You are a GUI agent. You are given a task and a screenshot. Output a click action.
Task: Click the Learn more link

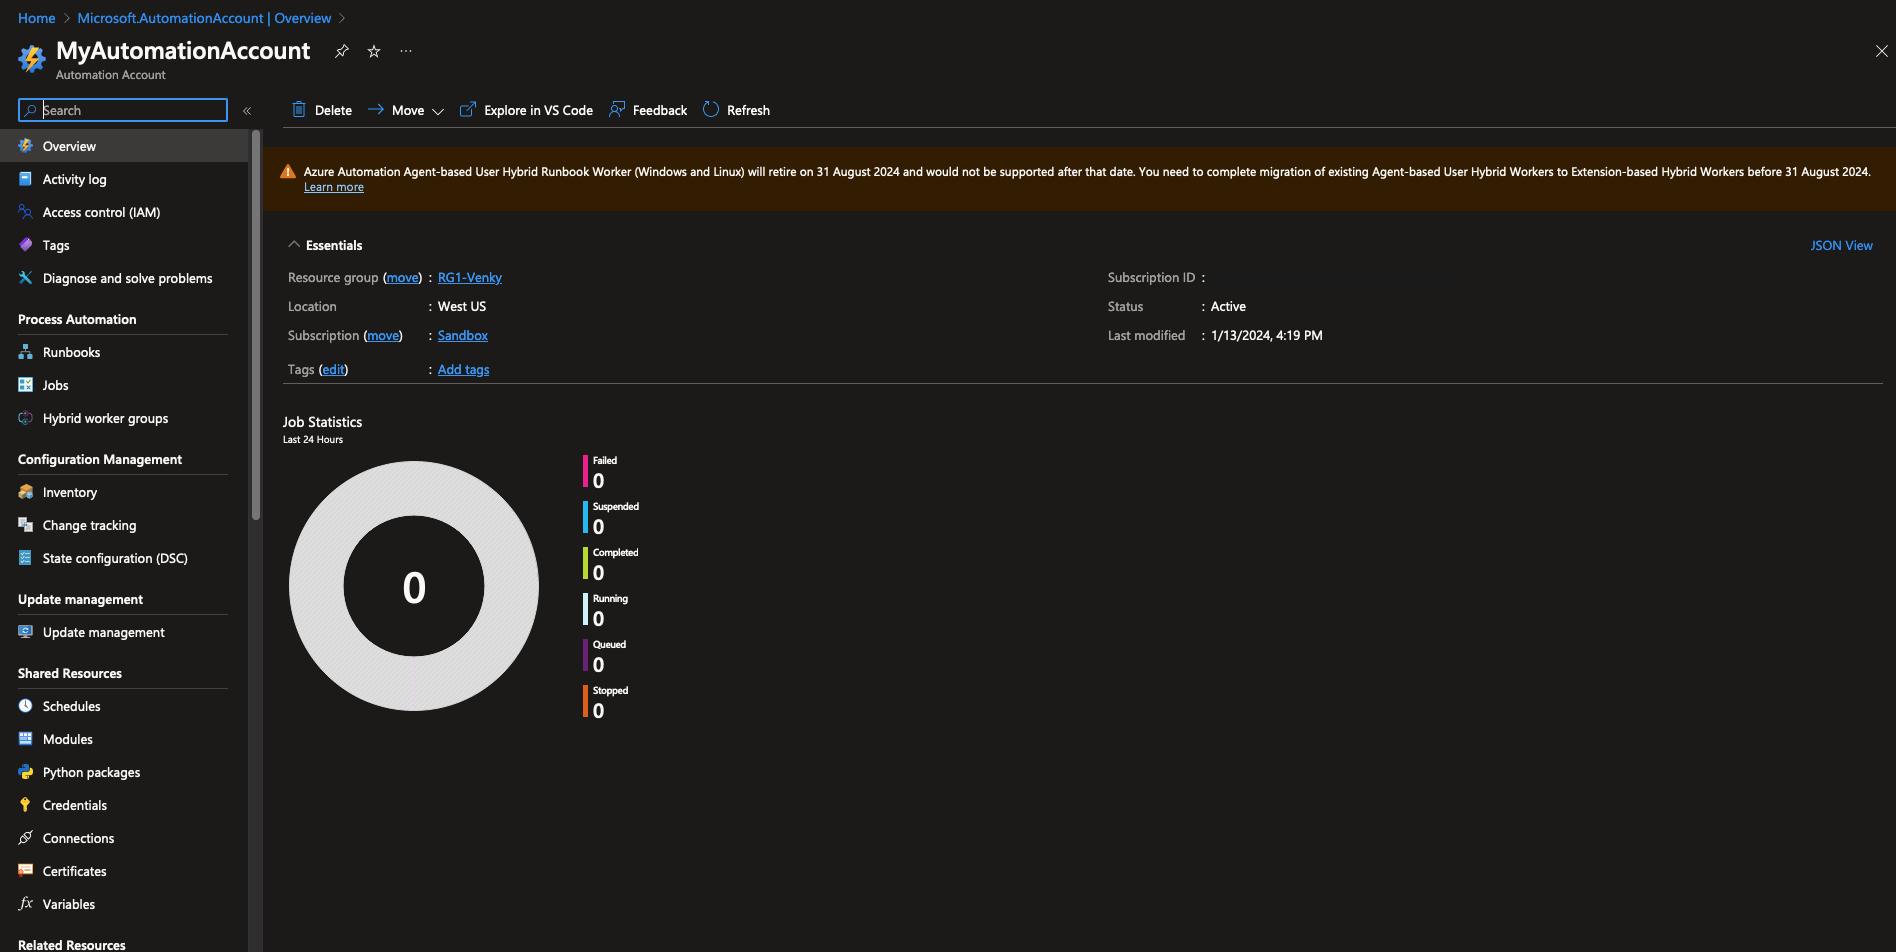[334, 187]
